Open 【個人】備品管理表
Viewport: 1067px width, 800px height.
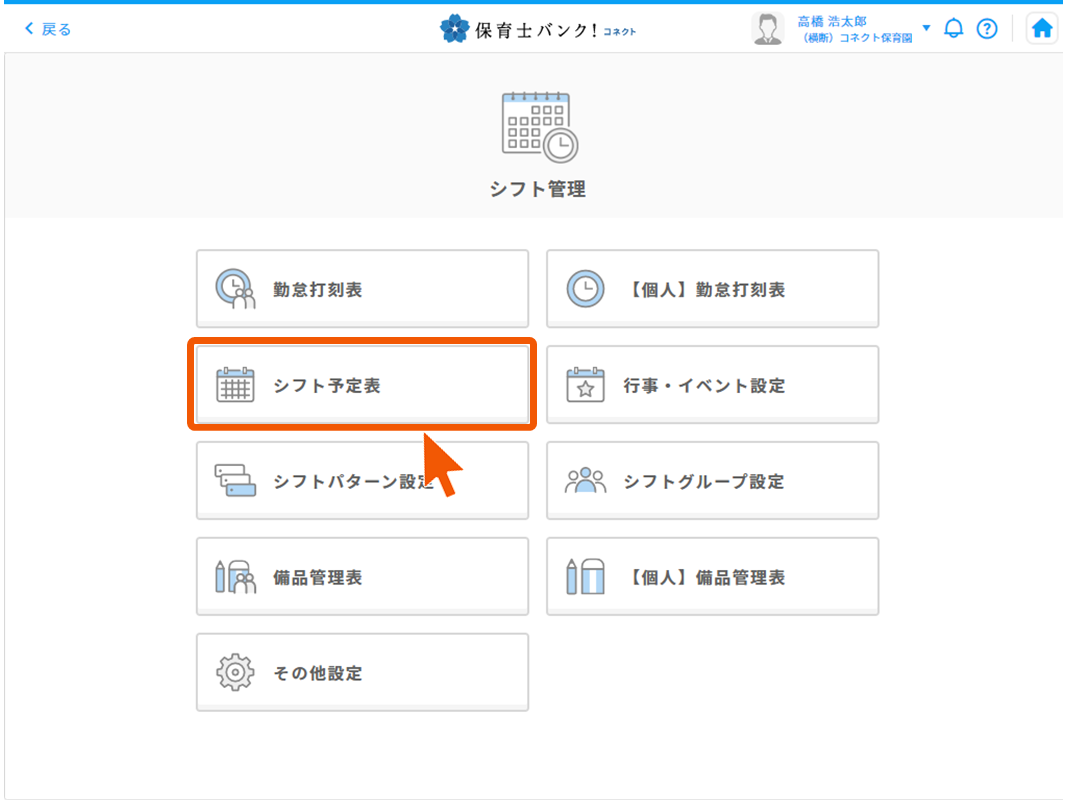point(712,576)
